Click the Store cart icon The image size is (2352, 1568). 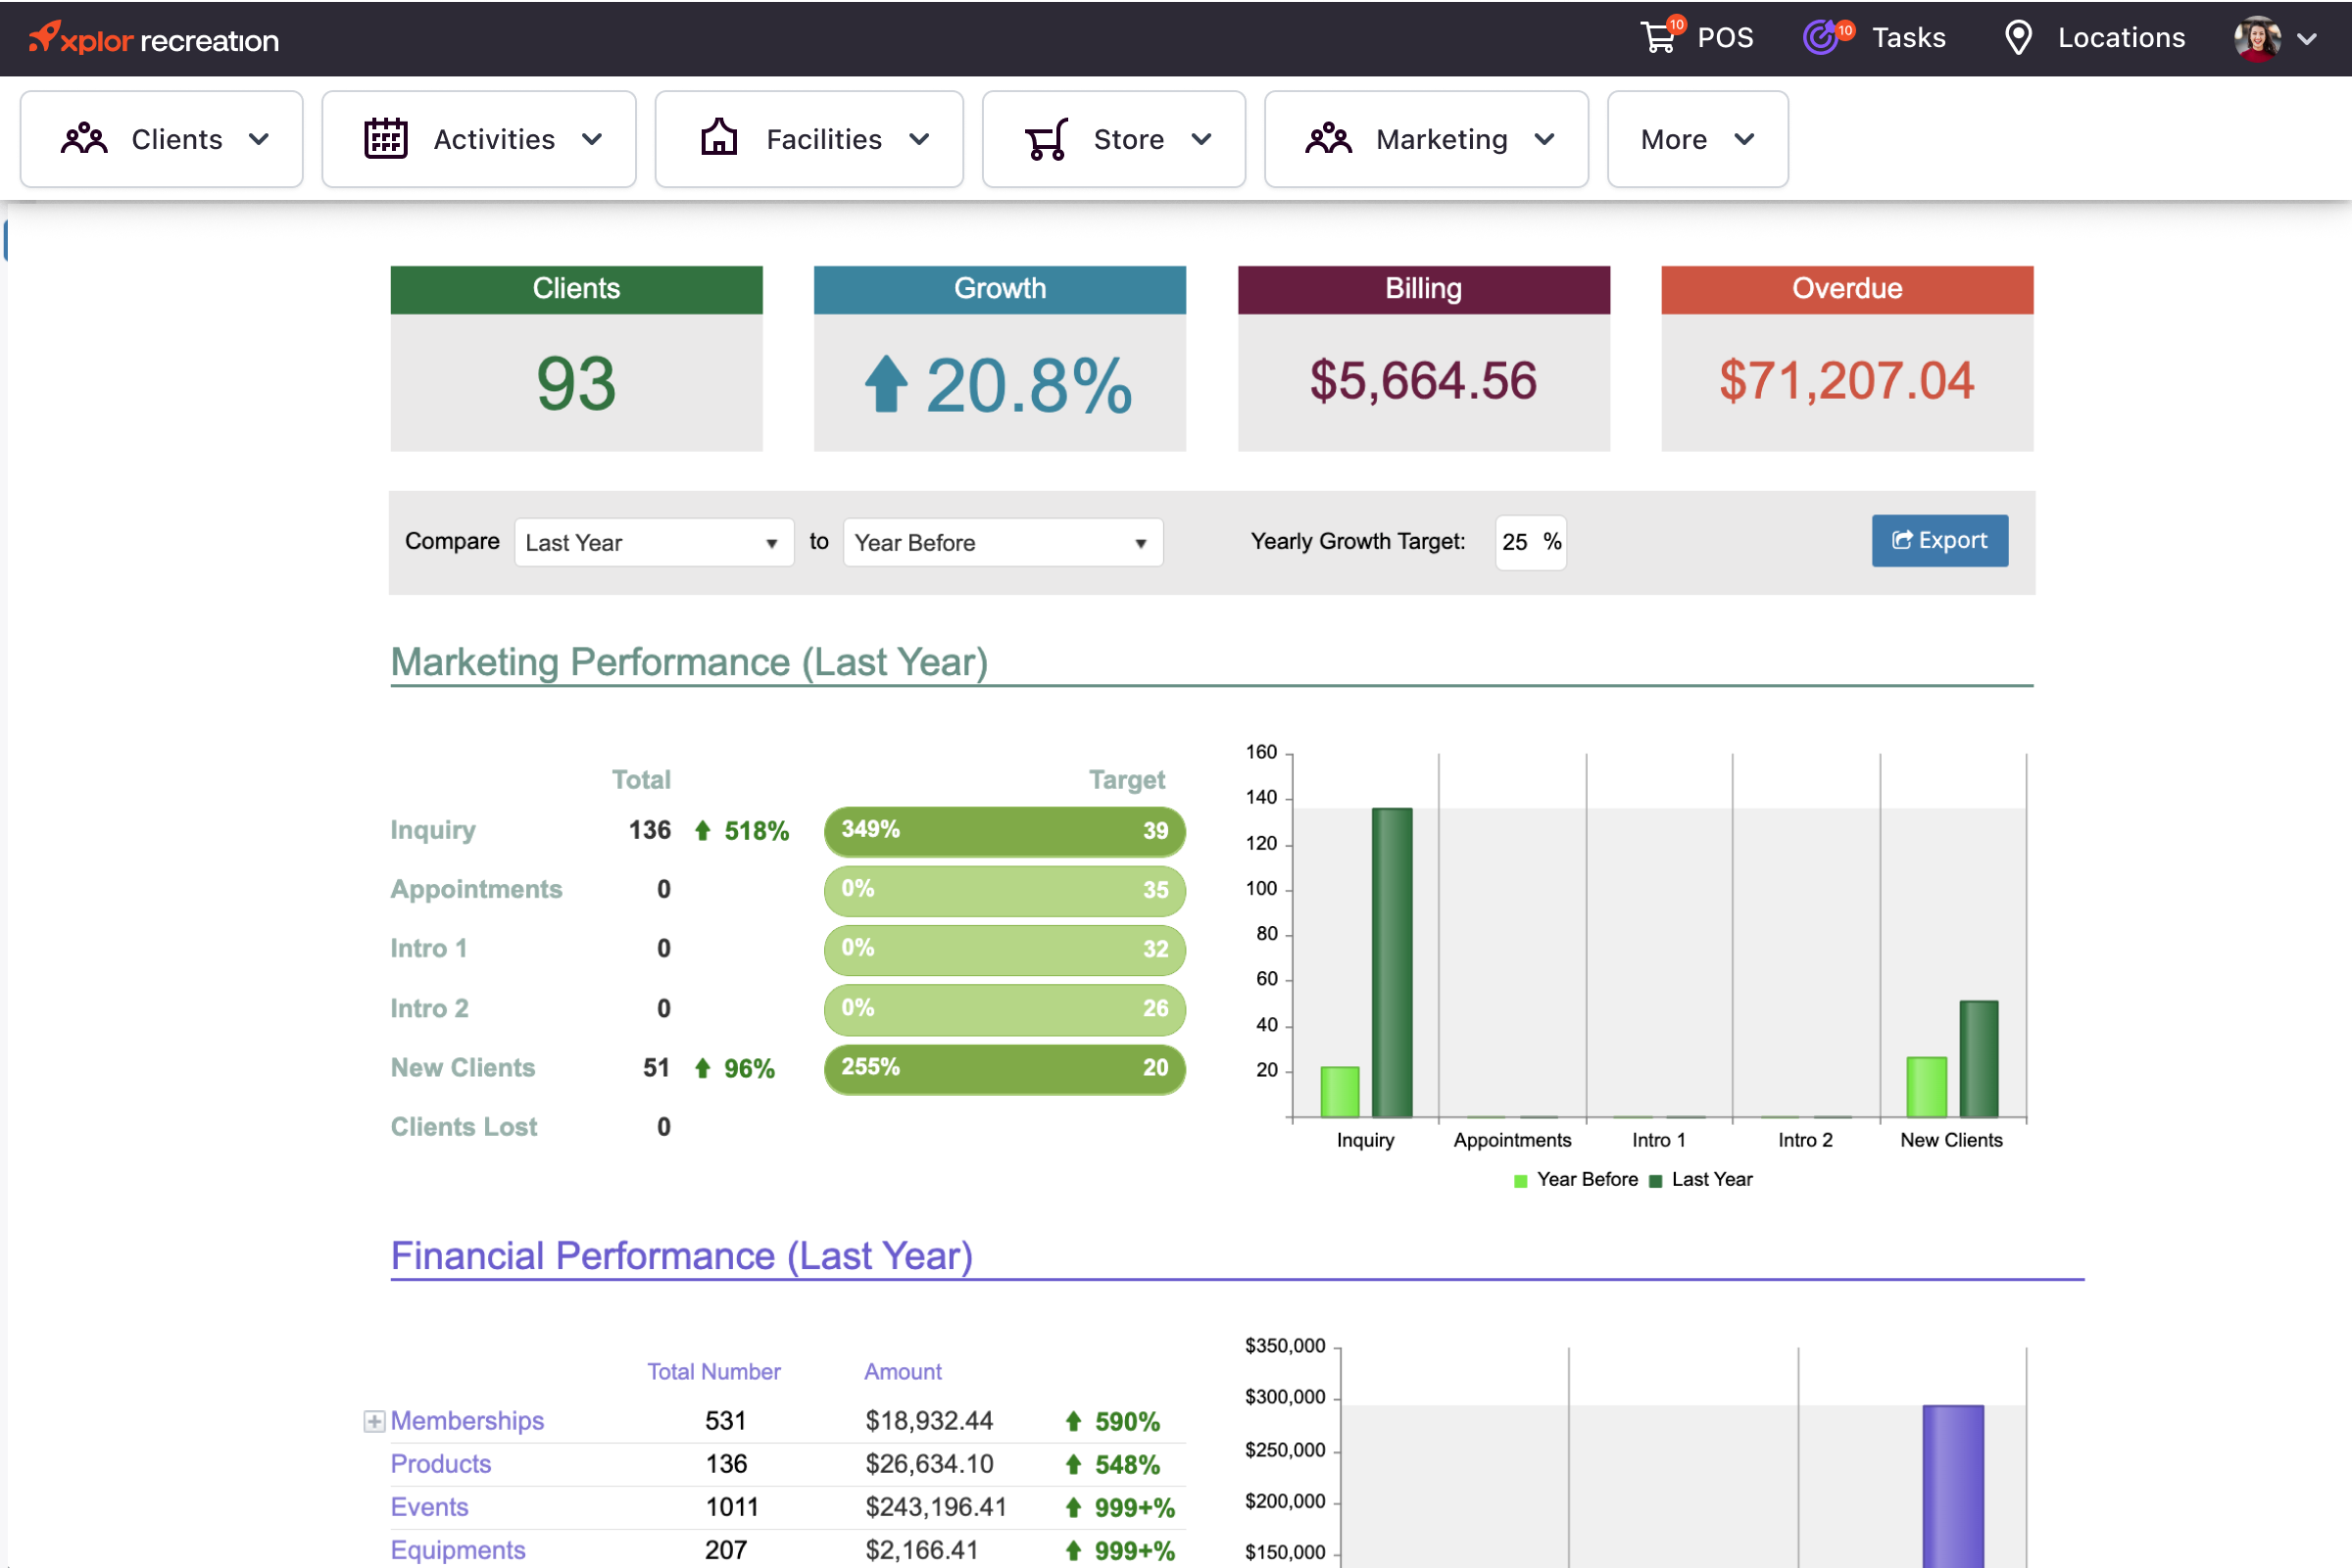click(x=1044, y=139)
